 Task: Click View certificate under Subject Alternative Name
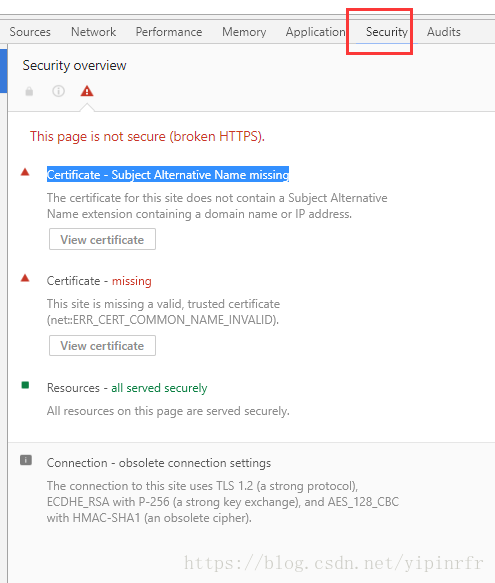pyautogui.click(x=102, y=239)
